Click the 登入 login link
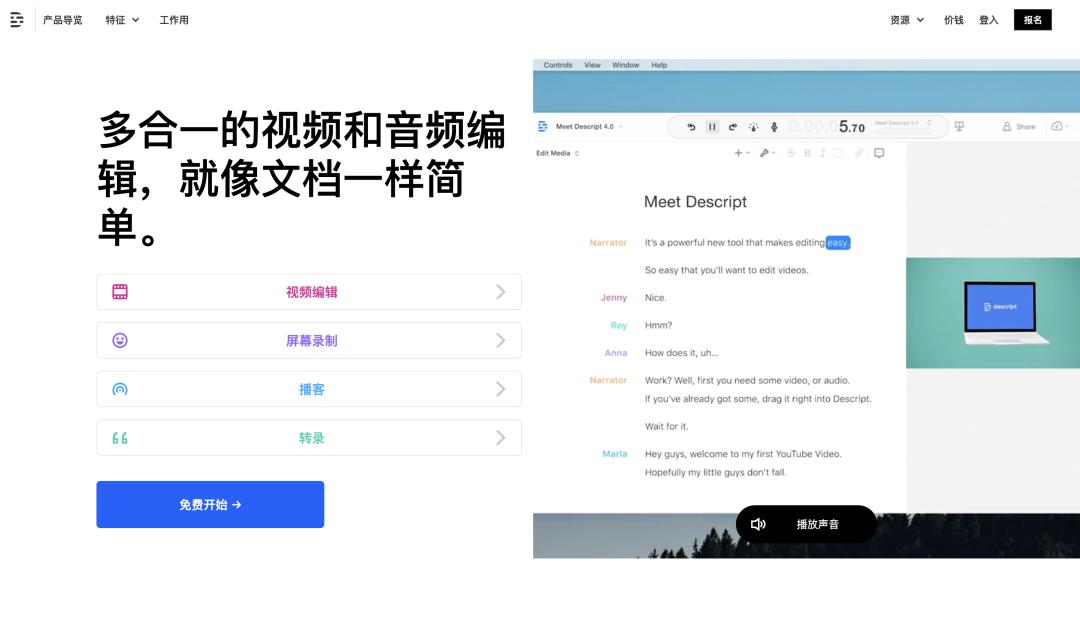 coord(988,20)
